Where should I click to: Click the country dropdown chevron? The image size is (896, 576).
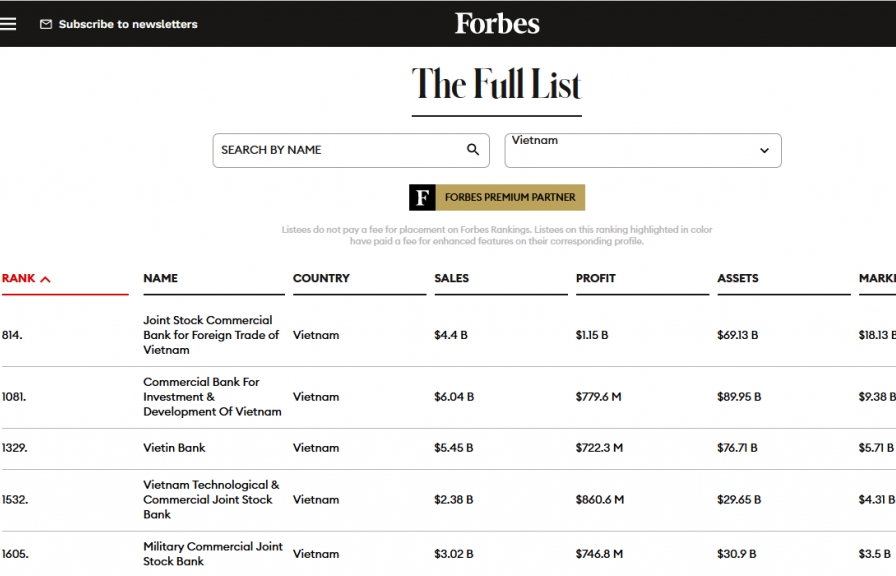[x=764, y=151]
